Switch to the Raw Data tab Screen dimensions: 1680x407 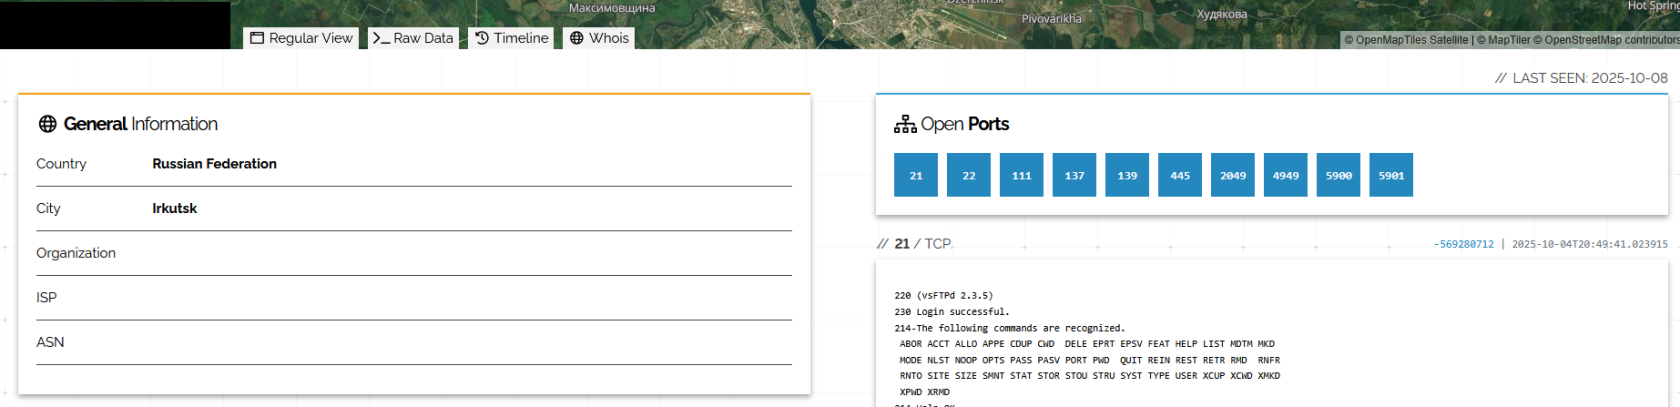413,38
